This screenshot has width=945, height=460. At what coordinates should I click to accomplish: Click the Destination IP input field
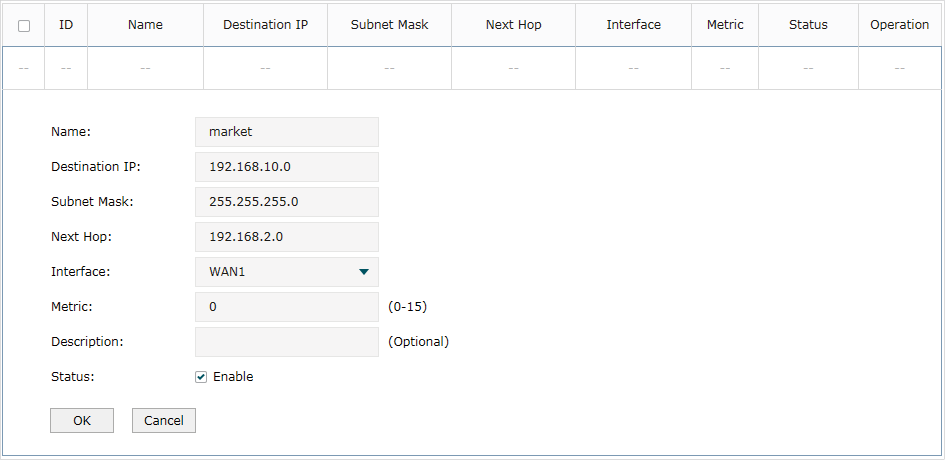pyautogui.click(x=287, y=167)
